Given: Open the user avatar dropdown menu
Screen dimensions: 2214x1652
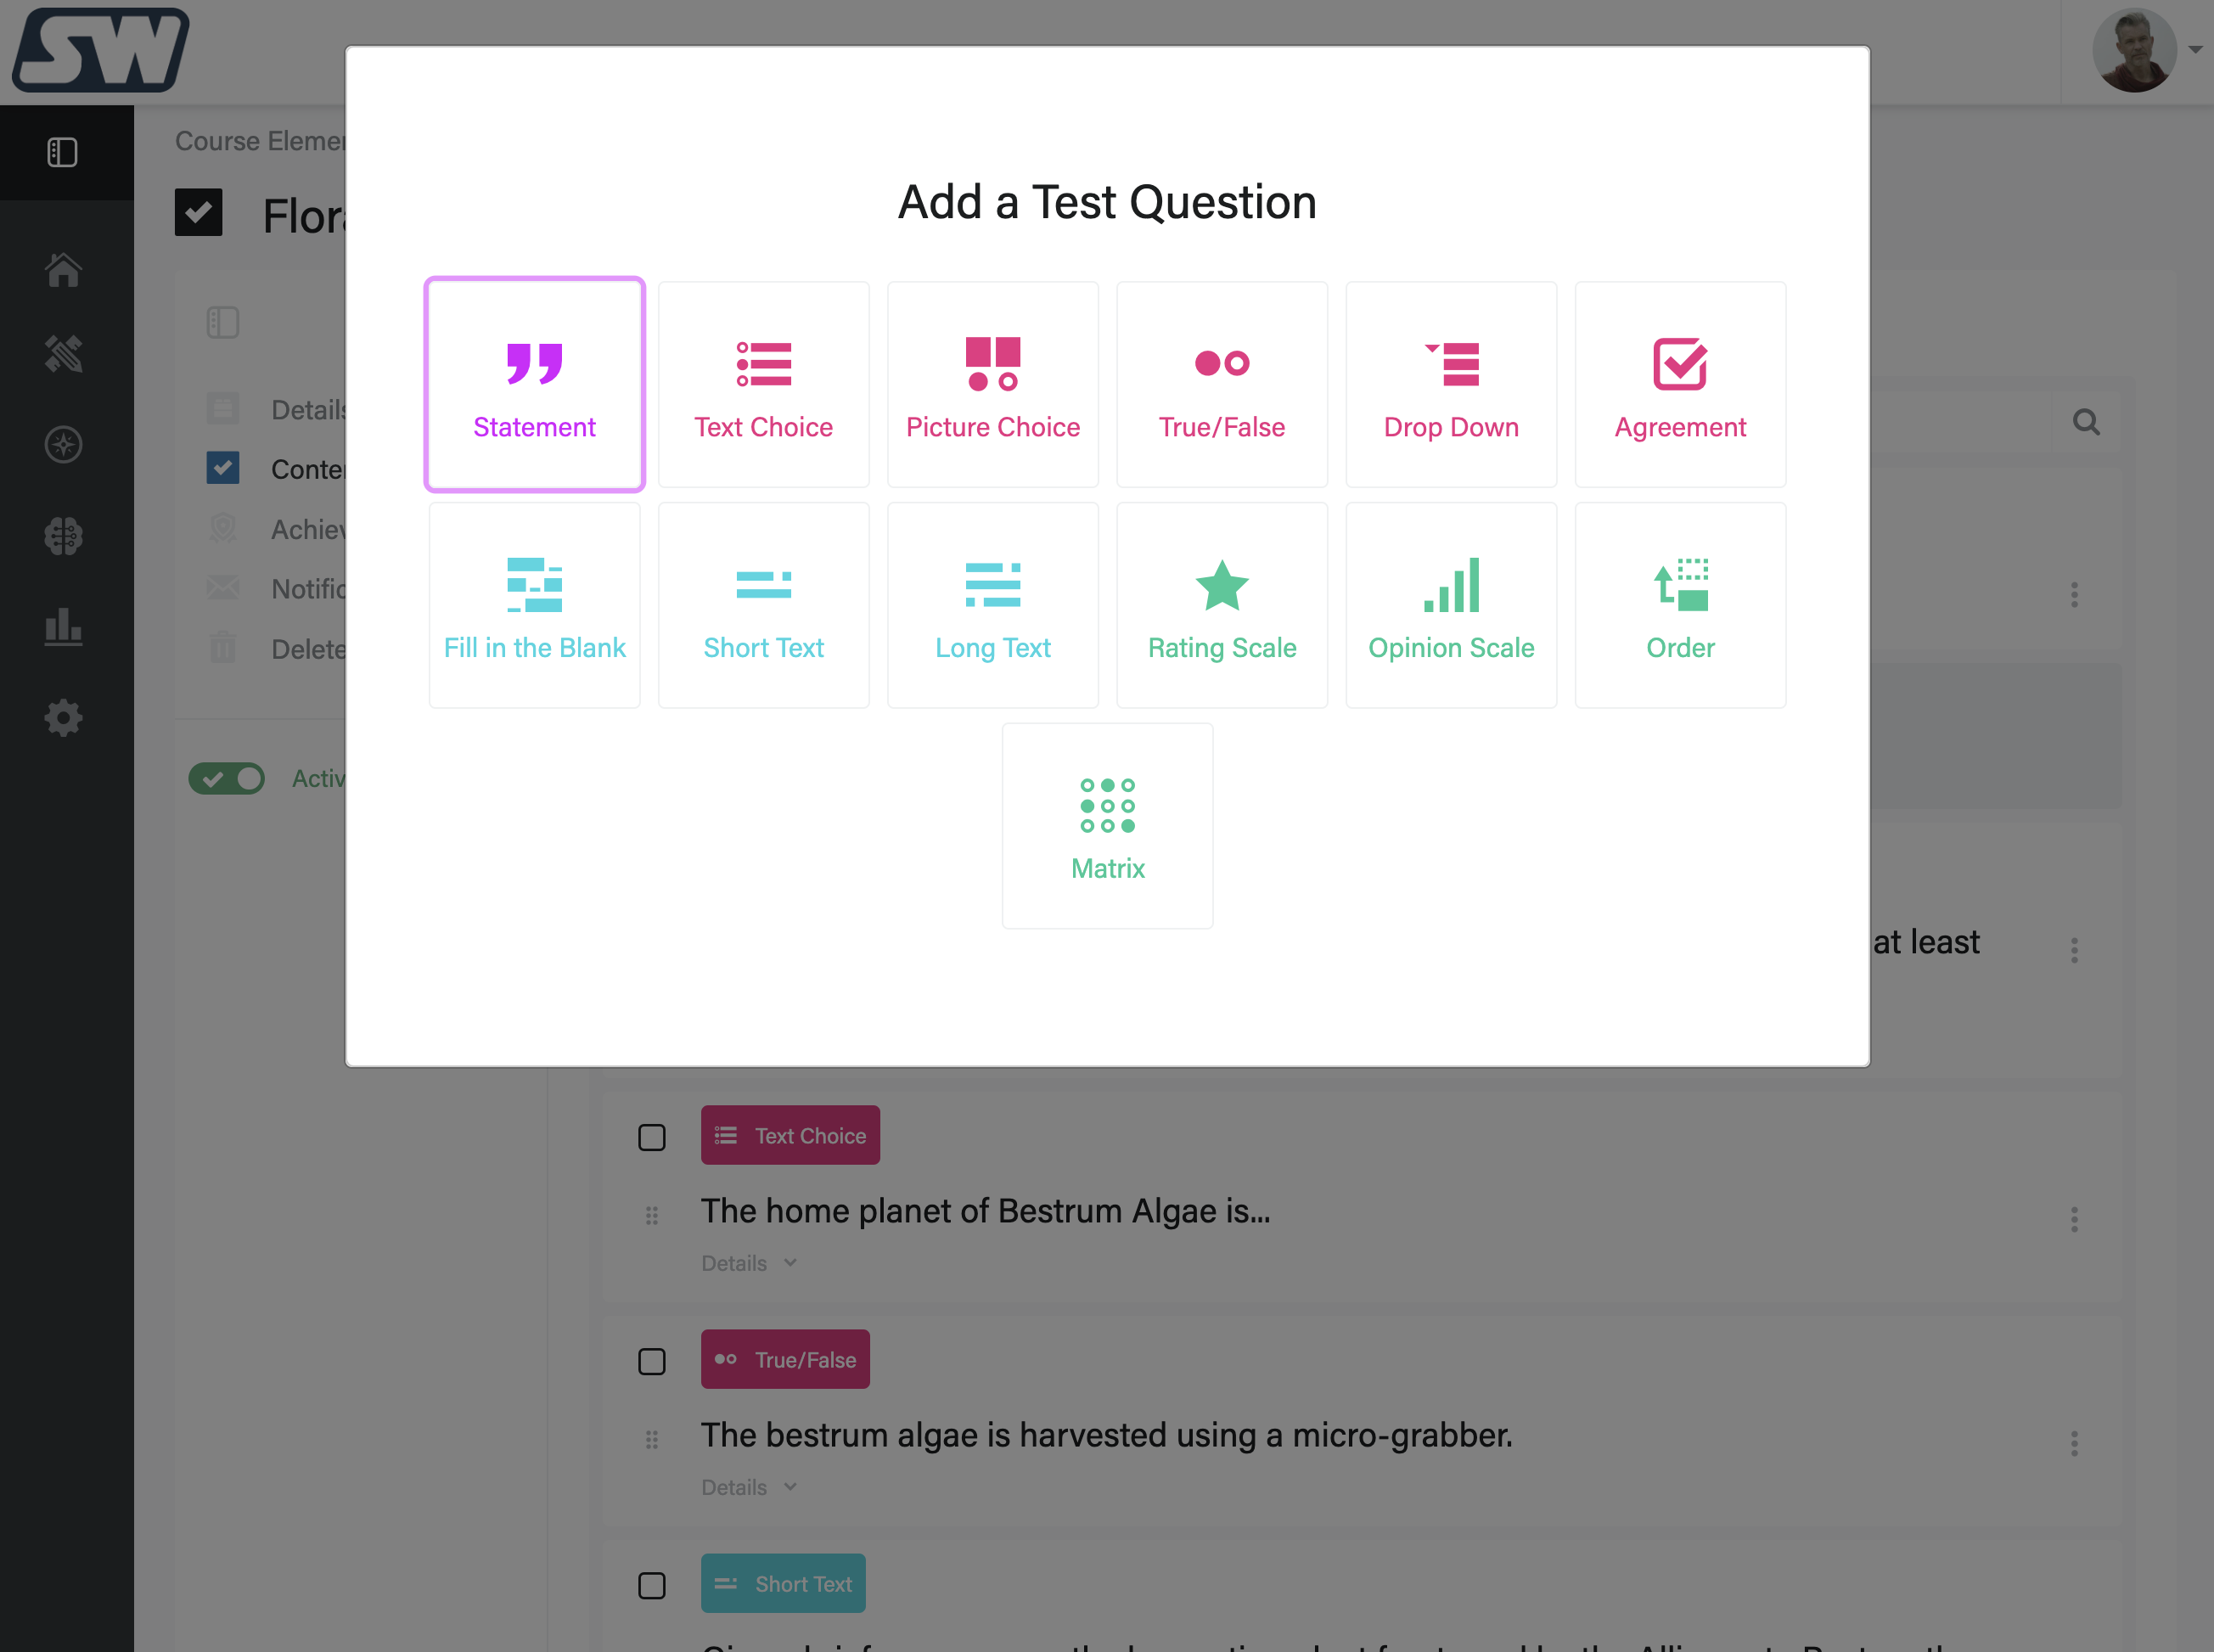Looking at the screenshot, I should click(x=2145, y=50).
